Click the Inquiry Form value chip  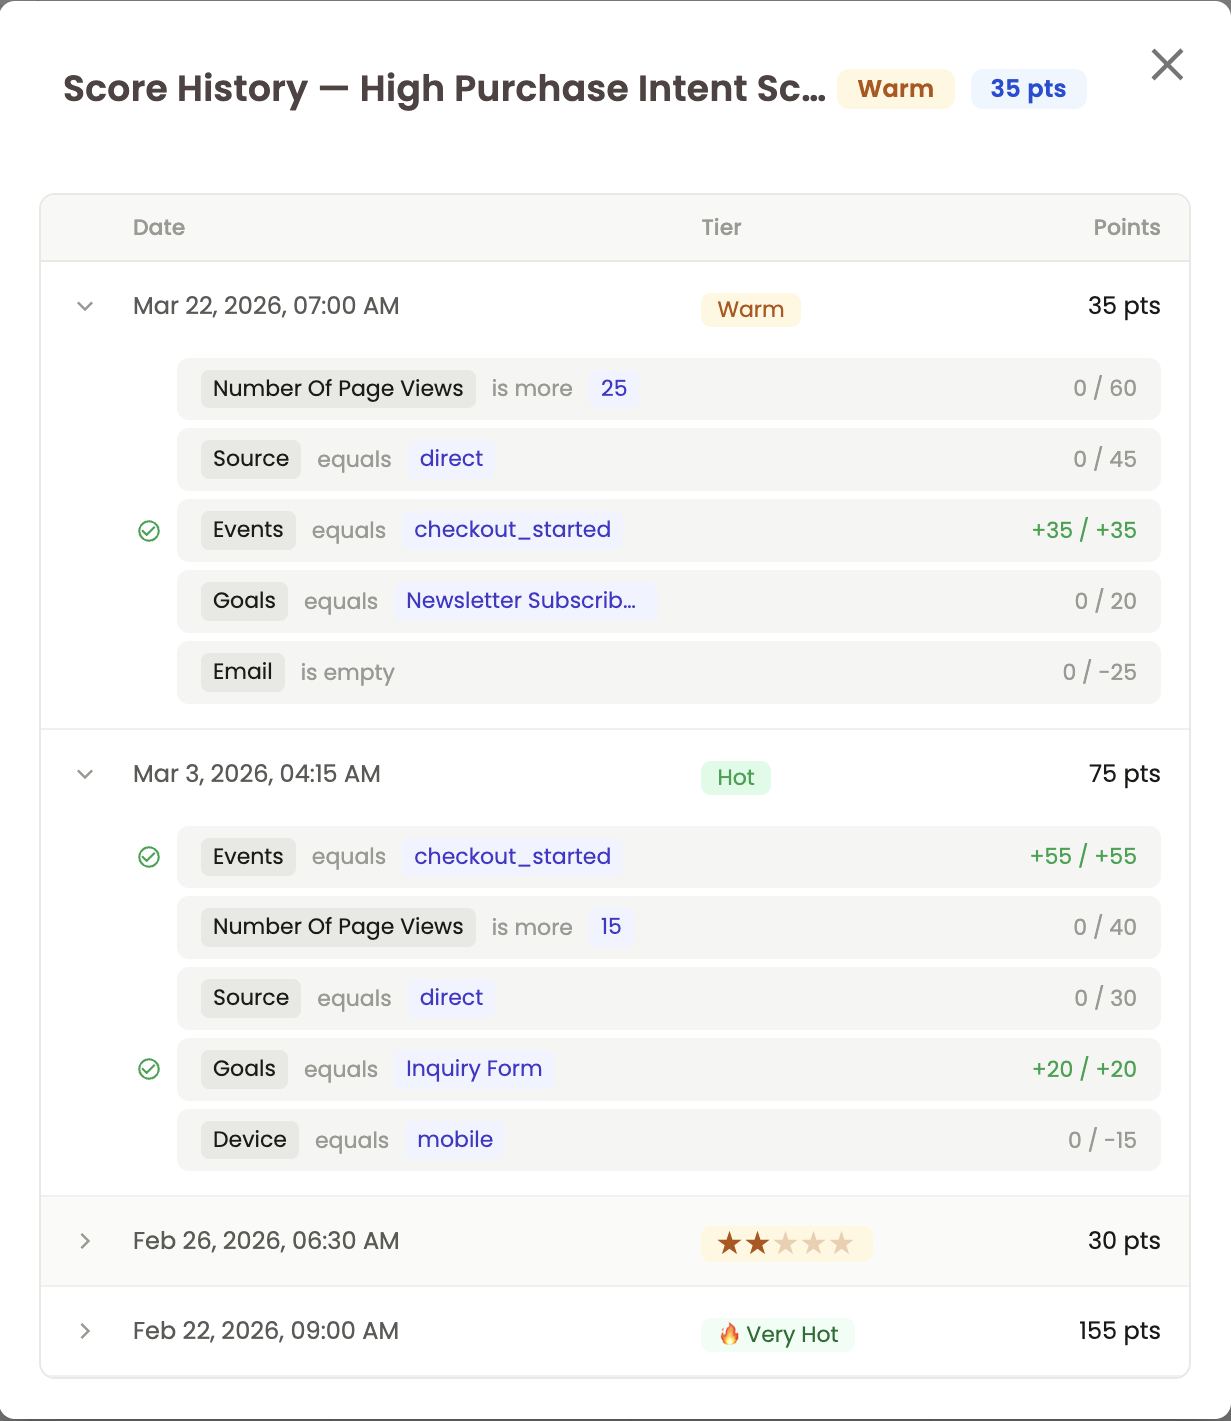pyautogui.click(x=474, y=1069)
